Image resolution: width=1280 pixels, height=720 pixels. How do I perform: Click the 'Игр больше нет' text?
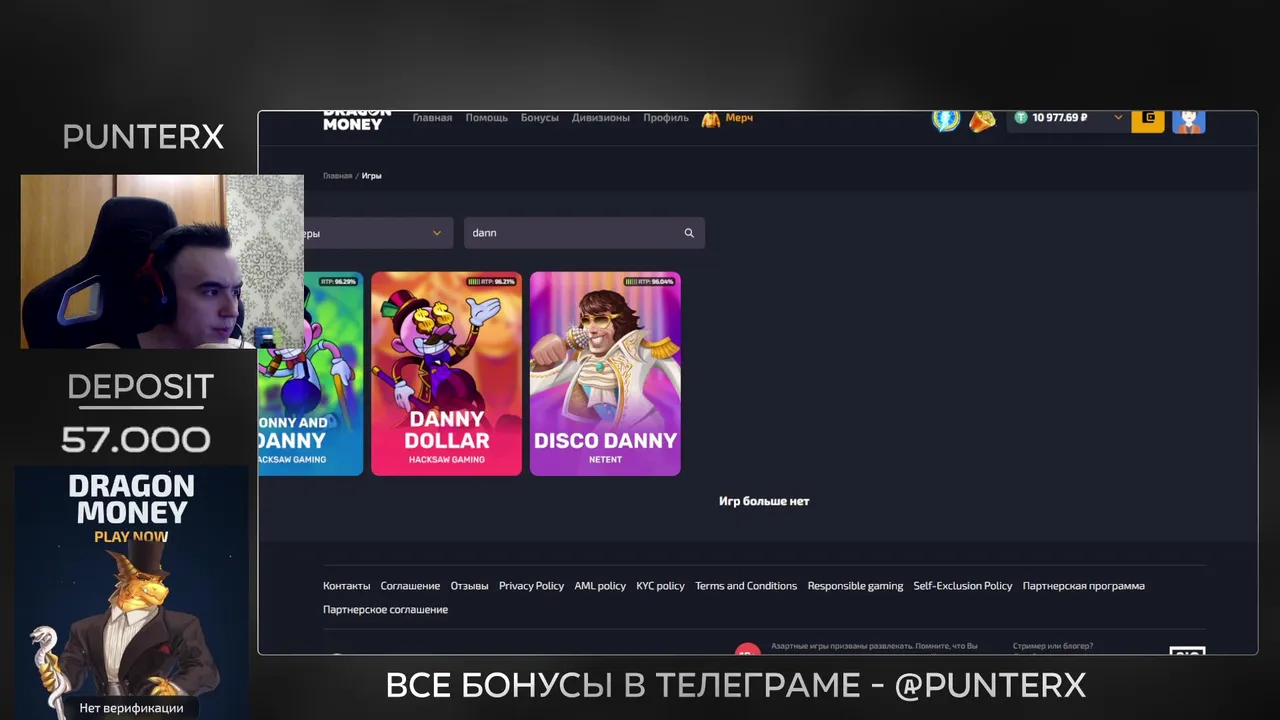click(x=764, y=501)
